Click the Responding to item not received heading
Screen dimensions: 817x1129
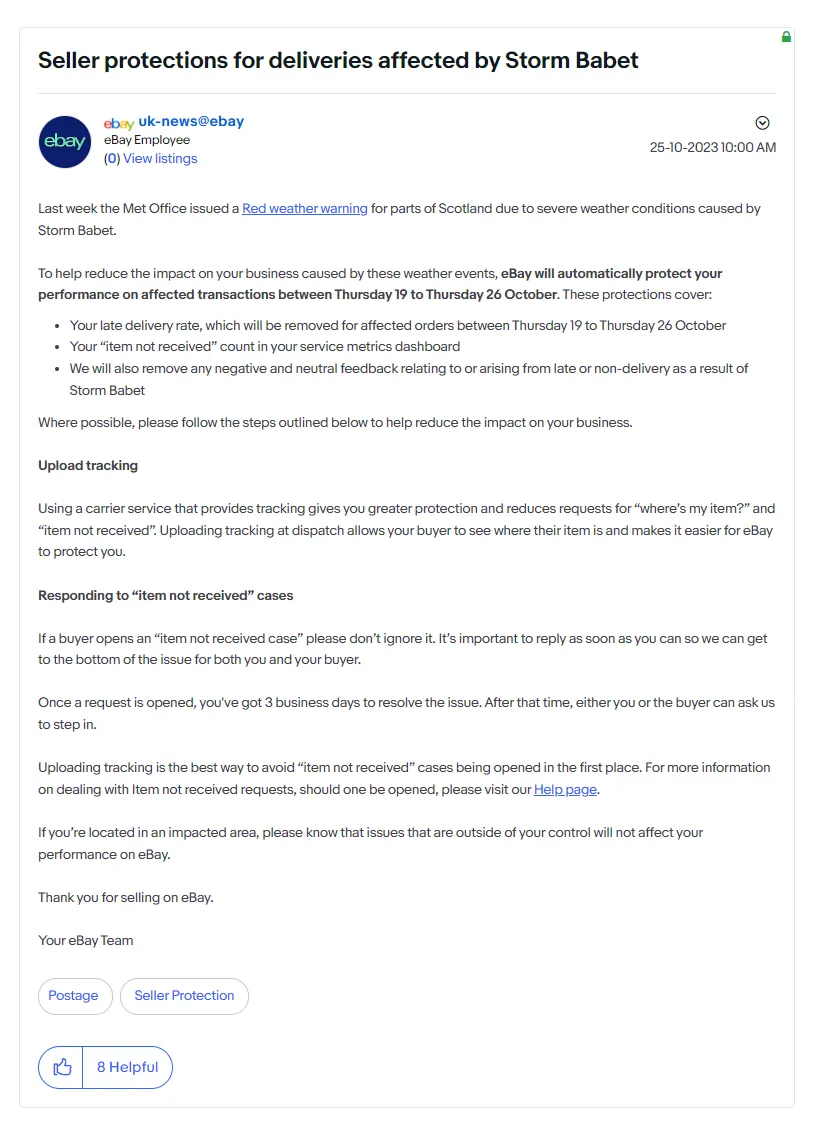tap(166, 595)
